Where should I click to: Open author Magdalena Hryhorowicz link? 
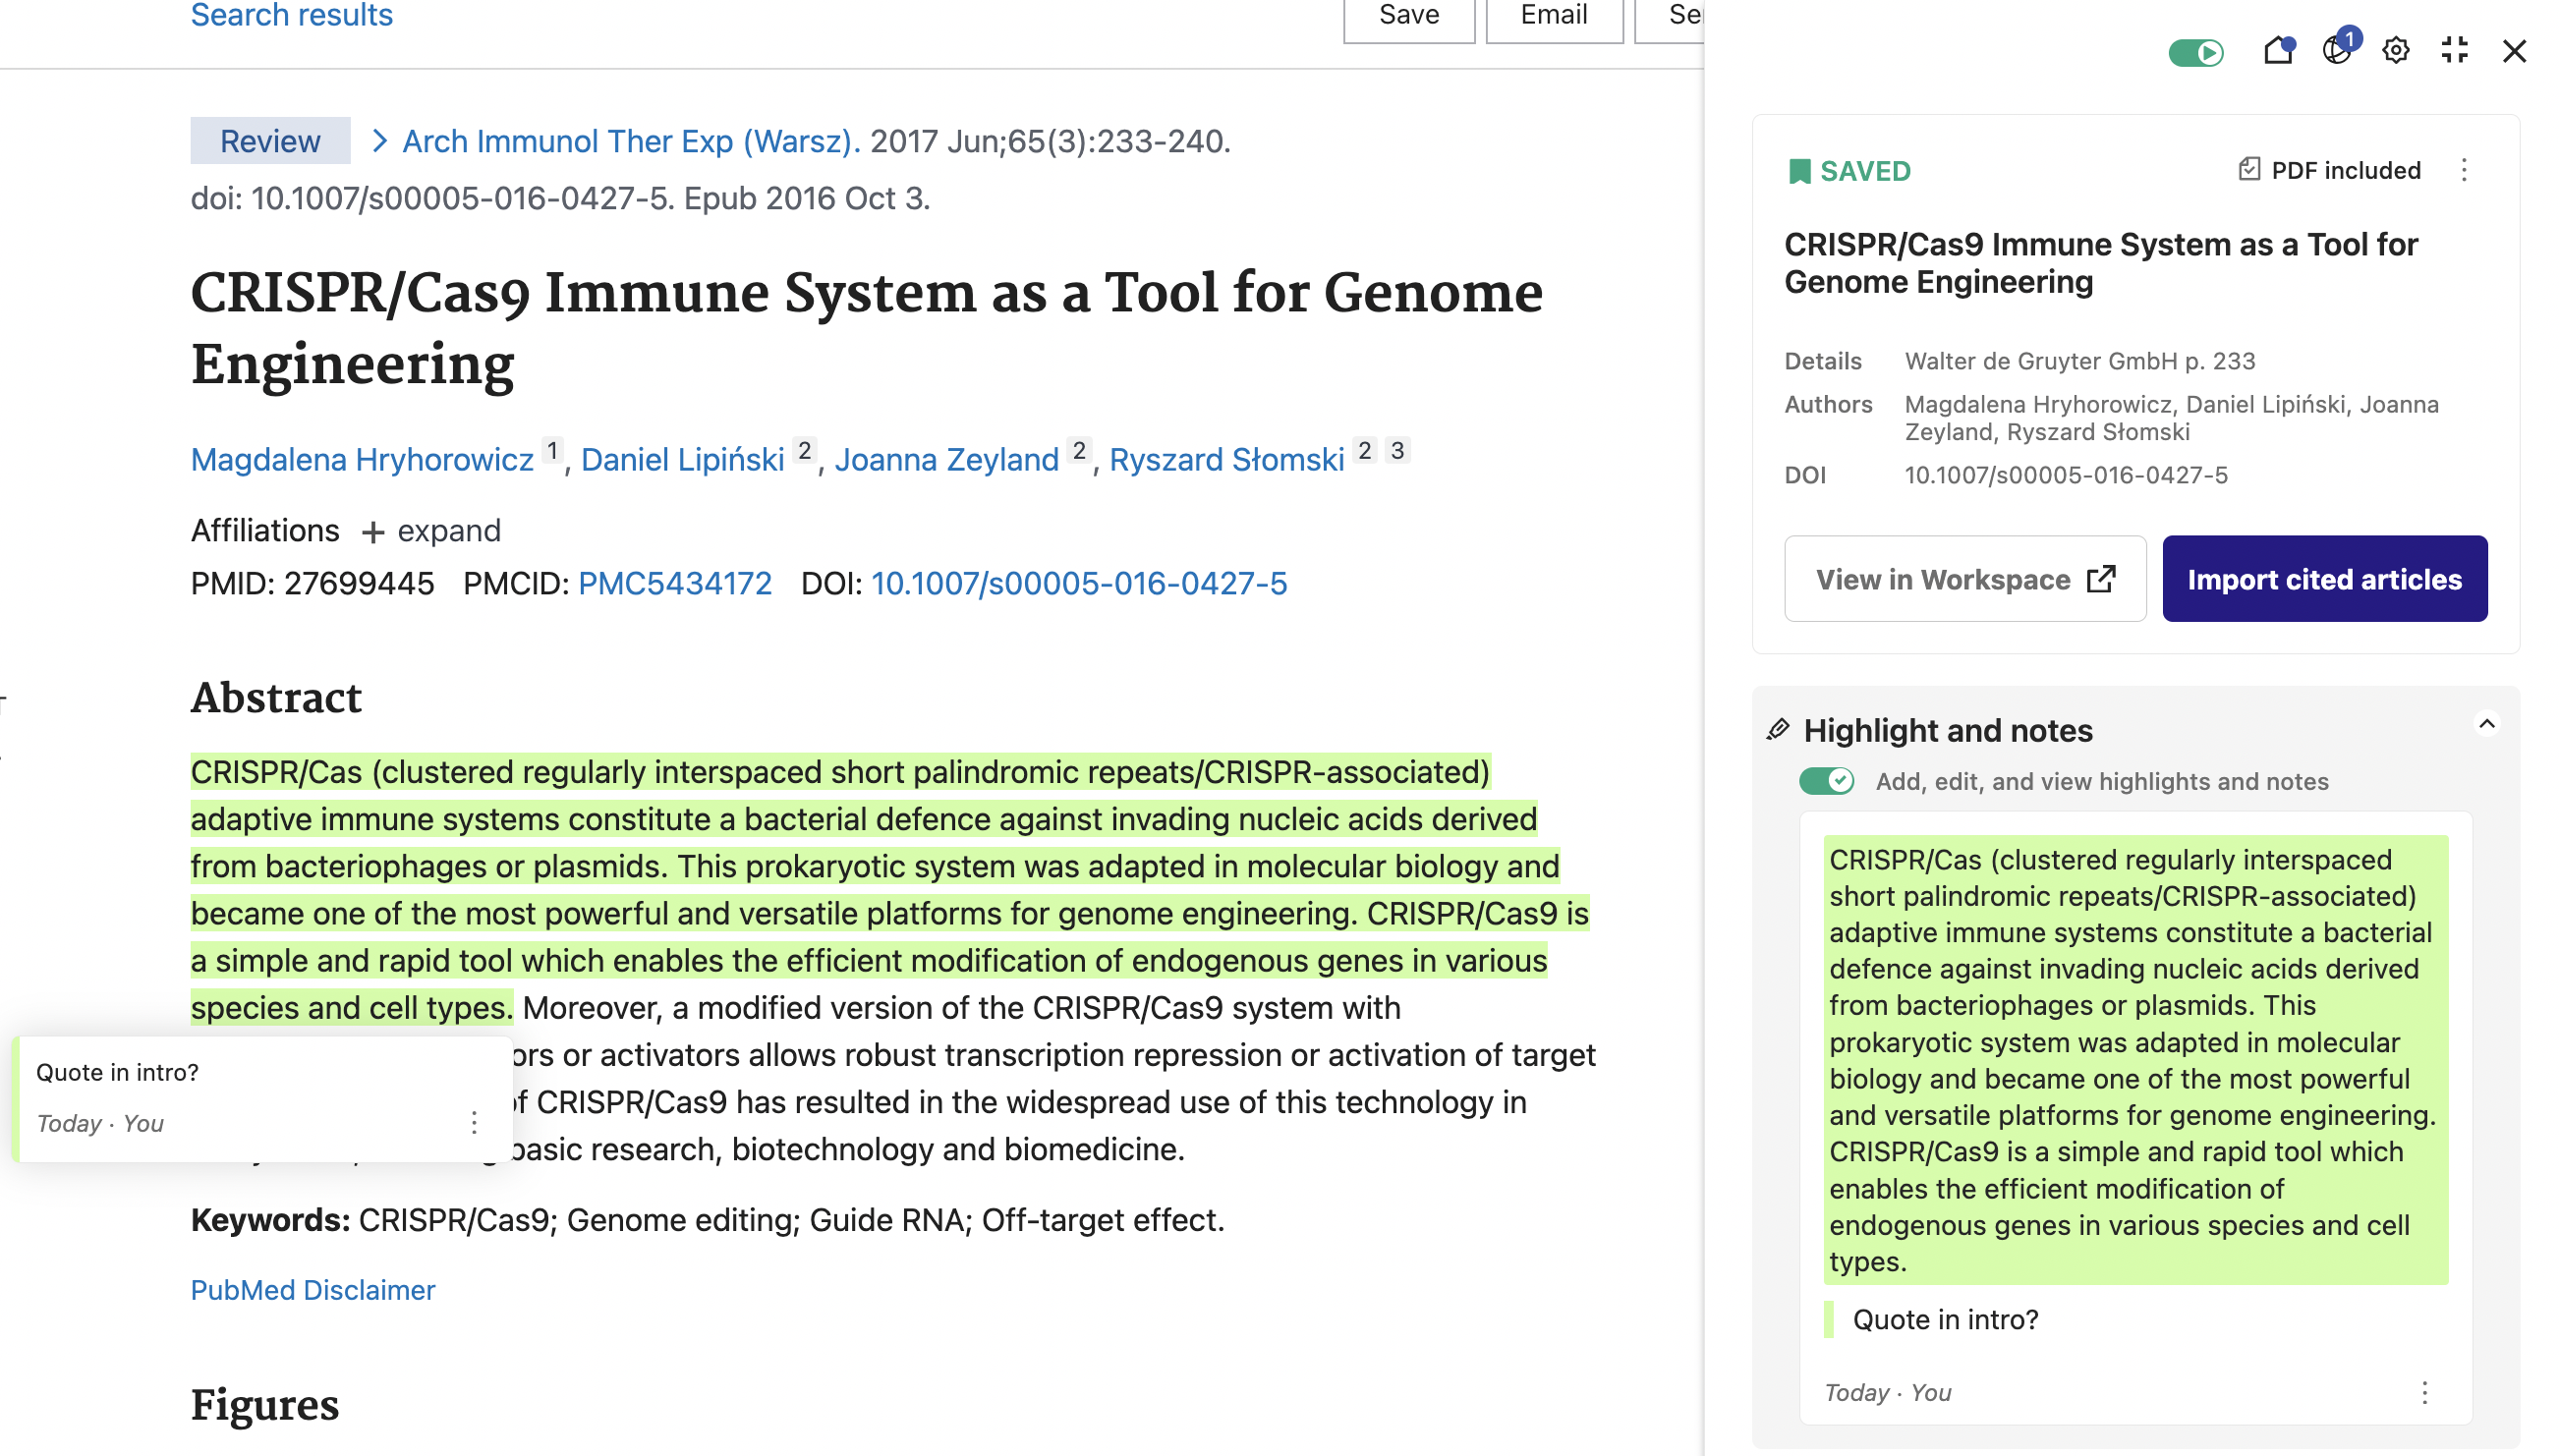coord(362,460)
